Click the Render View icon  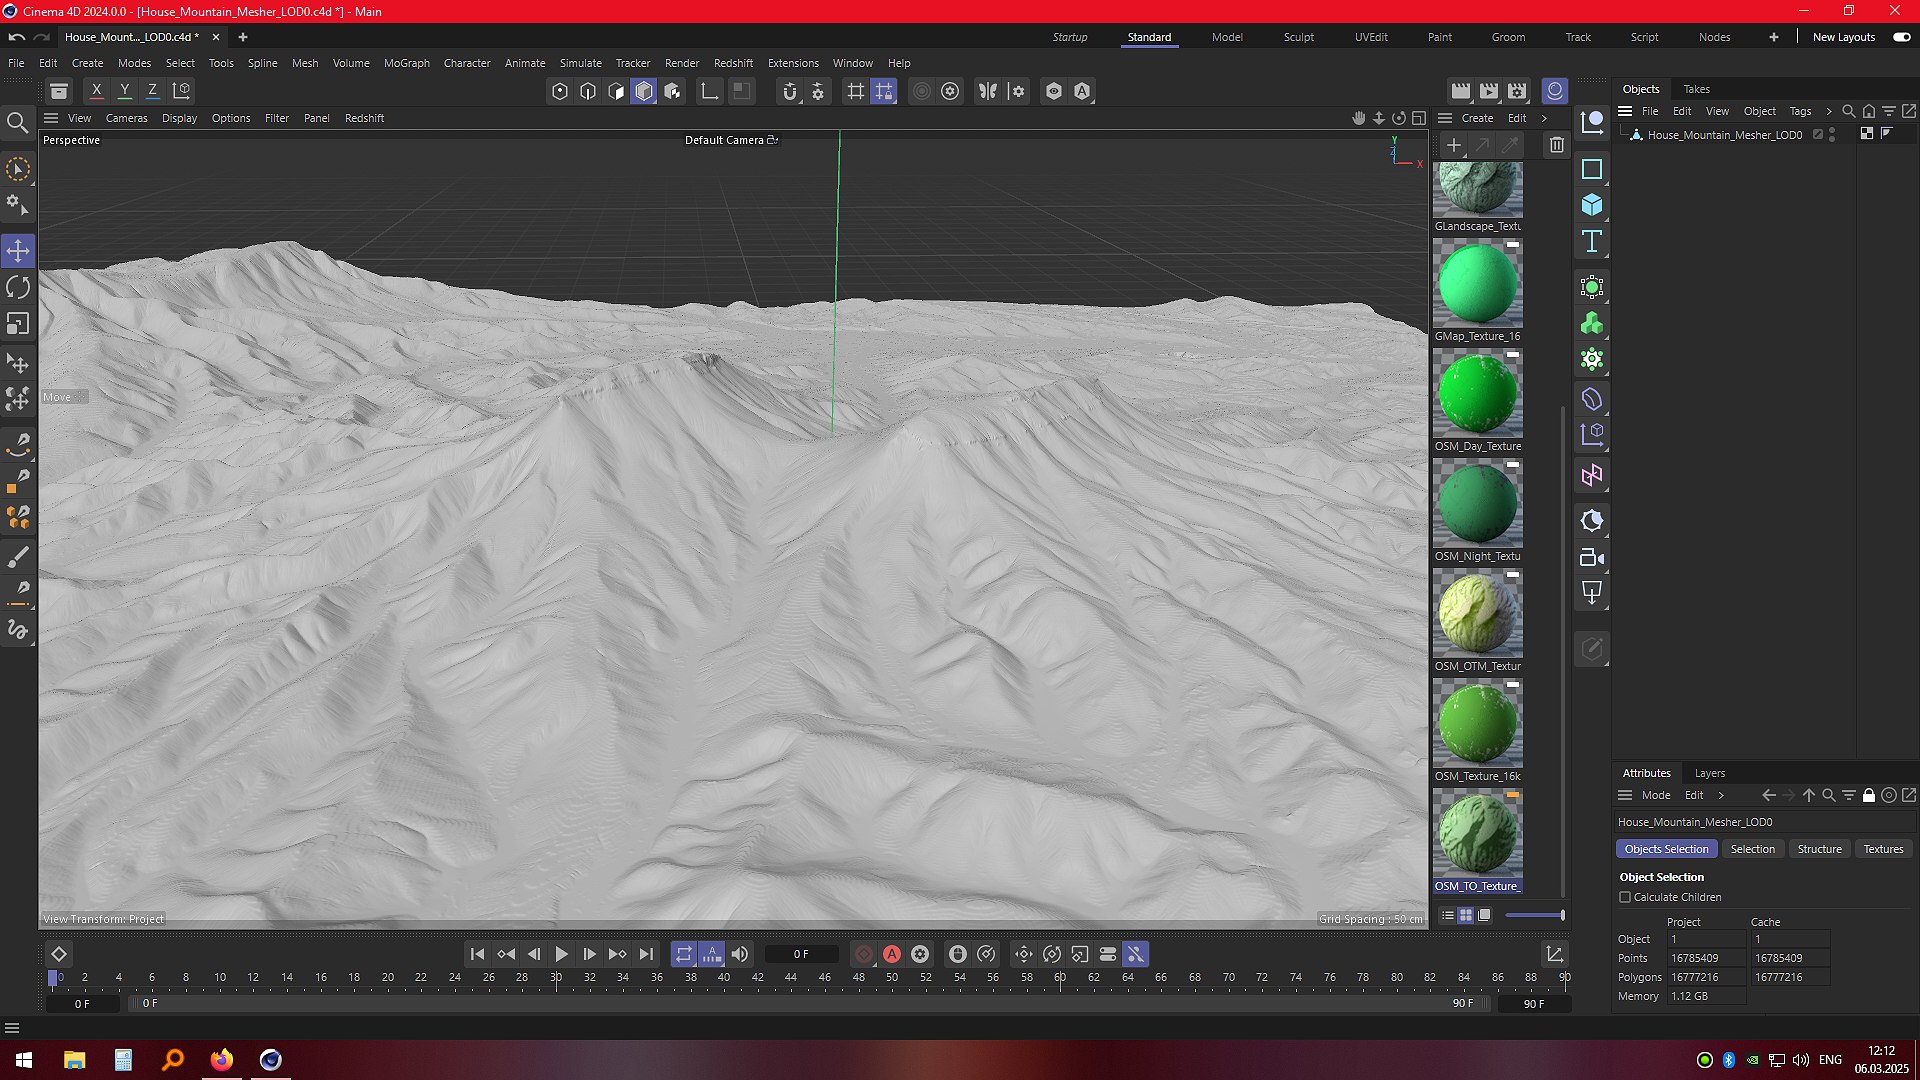click(x=1461, y=91)
